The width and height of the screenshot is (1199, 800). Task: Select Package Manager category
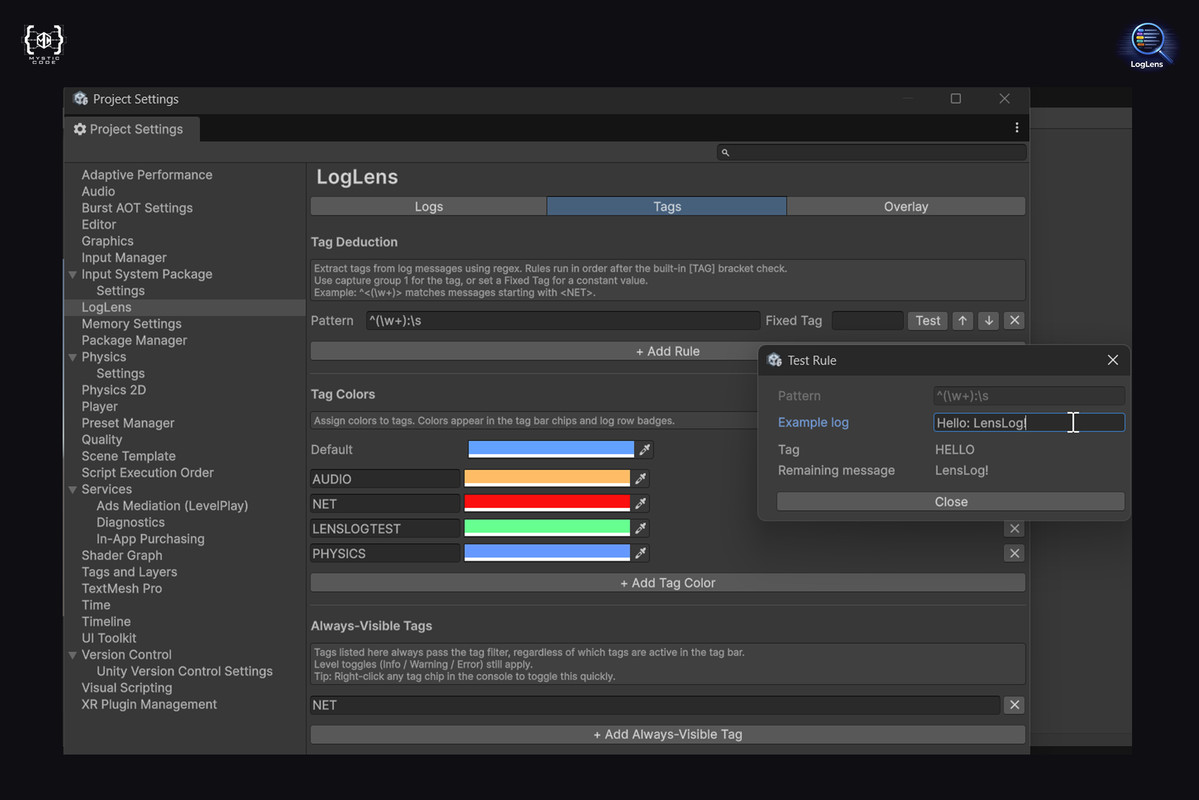[134, 340]
